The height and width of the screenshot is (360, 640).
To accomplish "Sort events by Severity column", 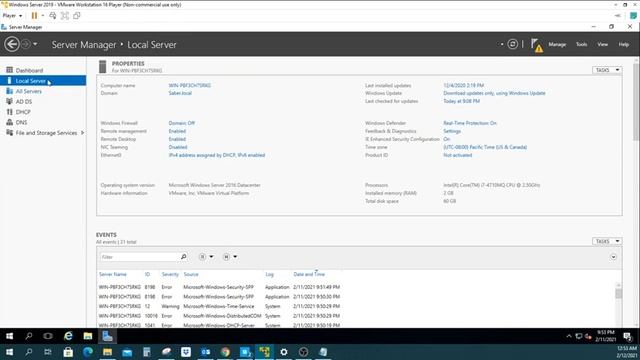I will 170,274.
